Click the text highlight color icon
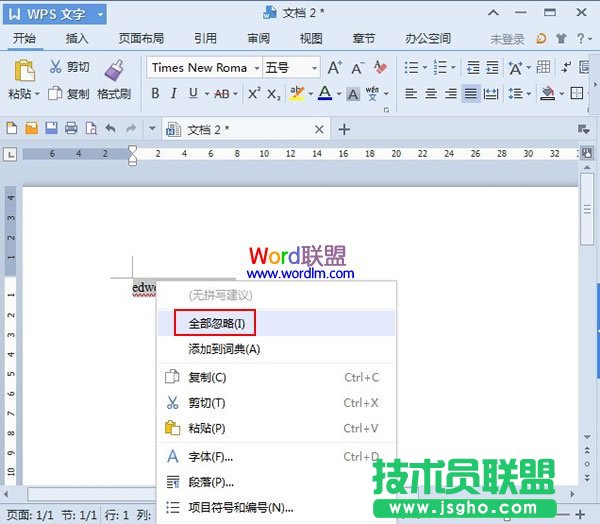The image size is (600, 524). point(297,94)
